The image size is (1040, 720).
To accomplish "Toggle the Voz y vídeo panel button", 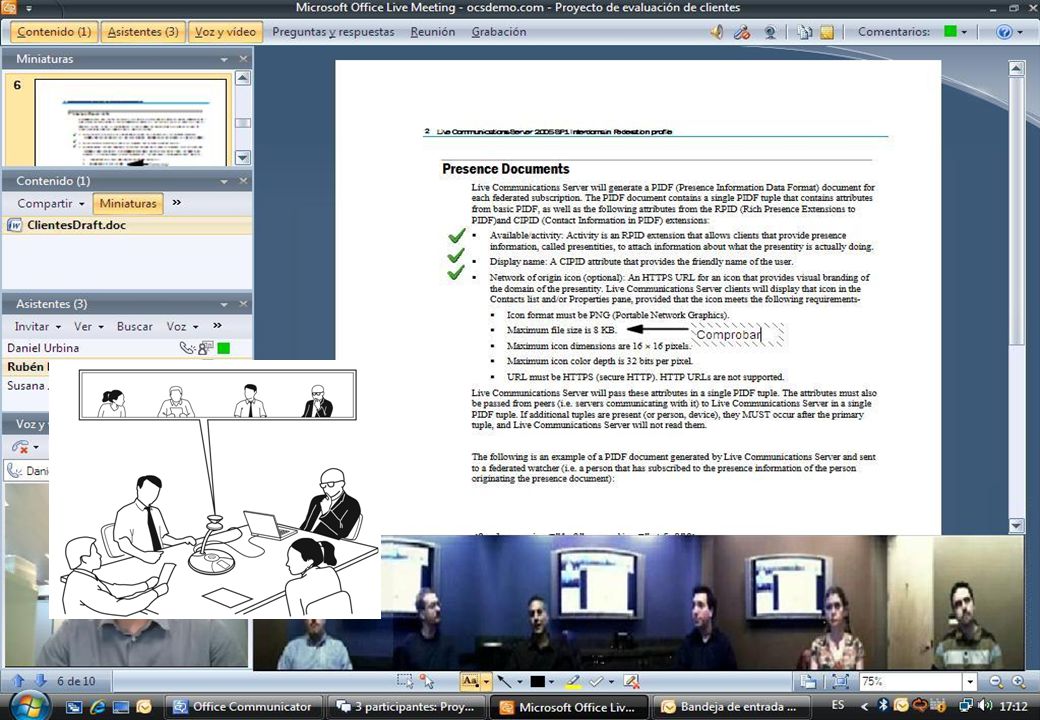I will click(225, 32).
